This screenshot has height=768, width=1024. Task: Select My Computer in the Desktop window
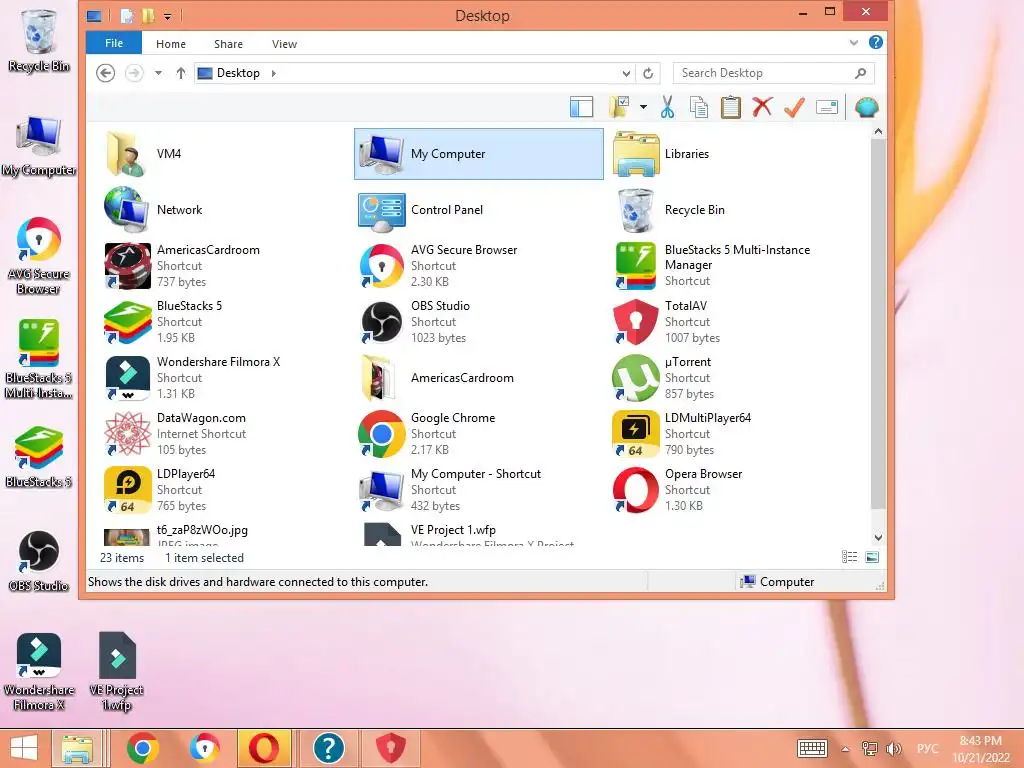coord(479,153)
